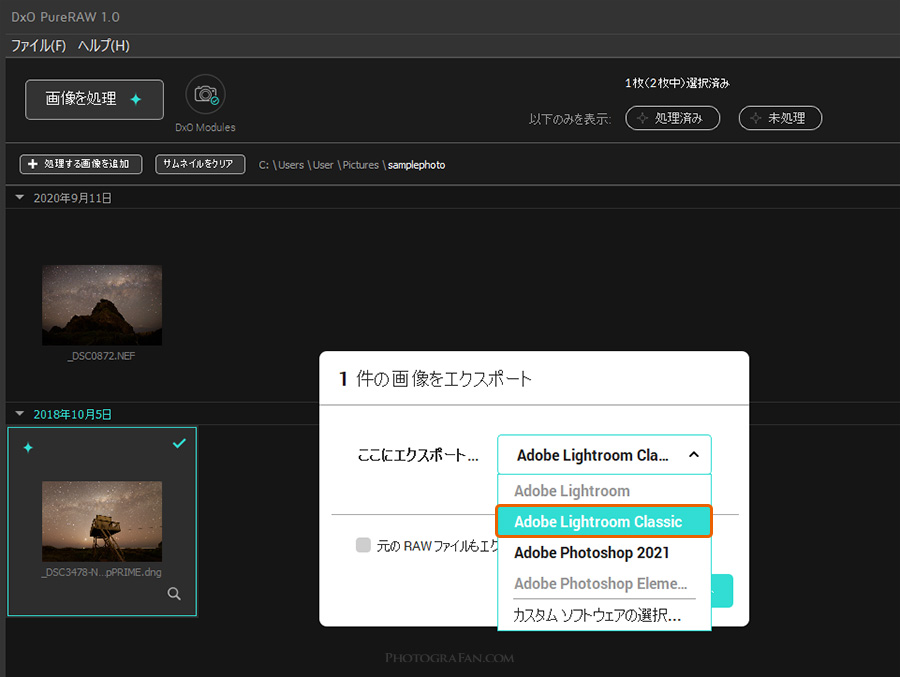This screenshot has height=677, width=900.
Task: Select the _DSC0872.NEF thumbnail
Action: [102, 305]
